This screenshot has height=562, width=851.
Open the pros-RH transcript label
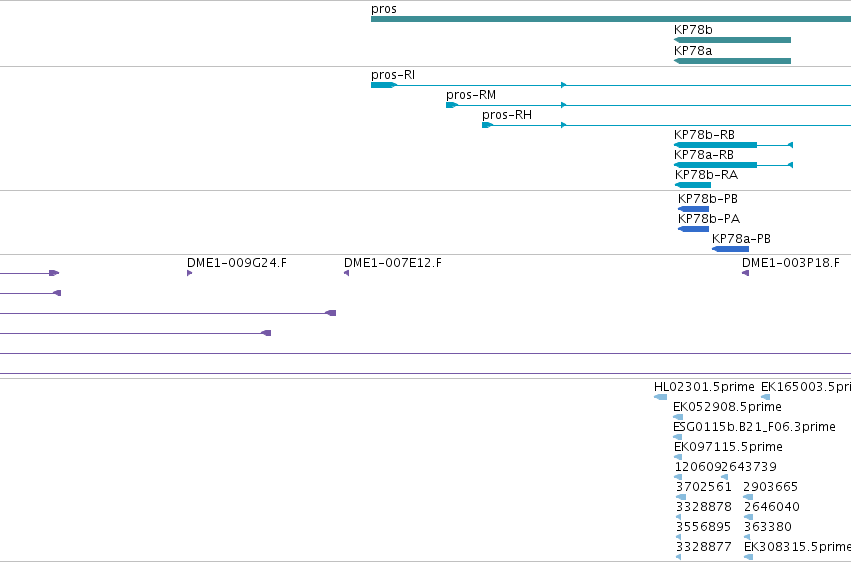[506, 115]
